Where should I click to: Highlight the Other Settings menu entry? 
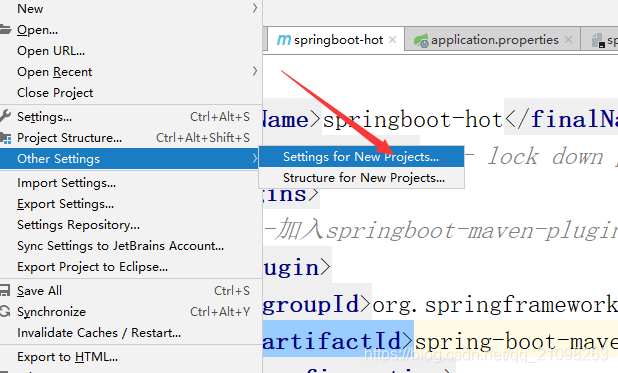(x=130, y=159)
